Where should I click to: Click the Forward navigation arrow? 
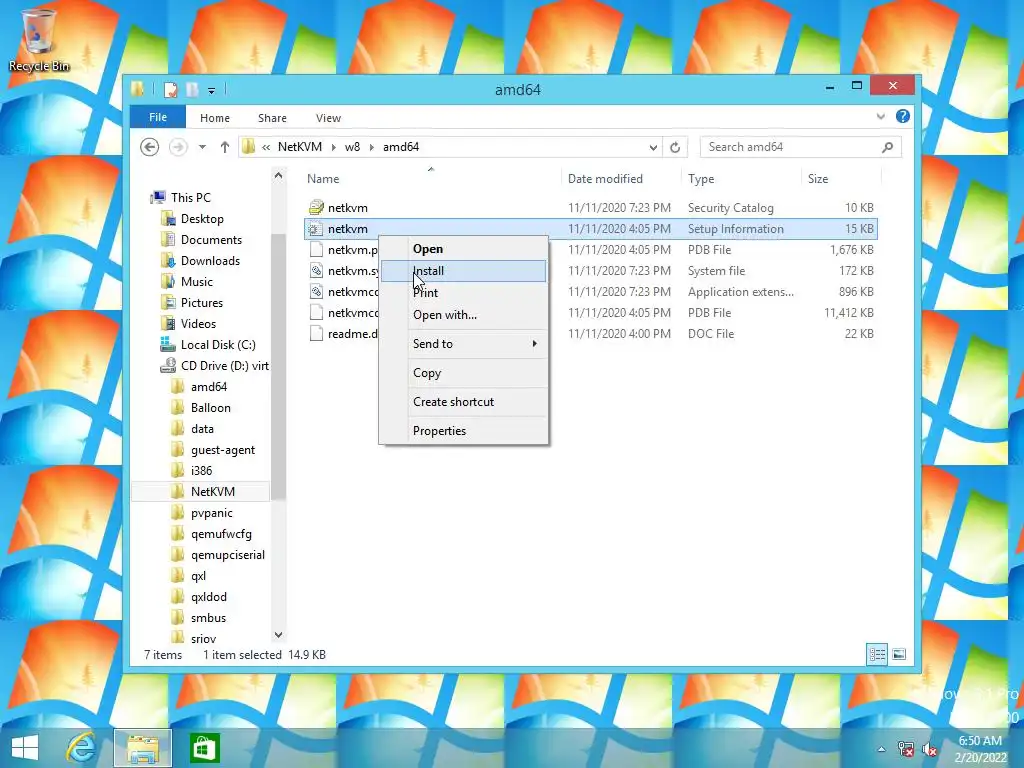[x=178, y=147]
